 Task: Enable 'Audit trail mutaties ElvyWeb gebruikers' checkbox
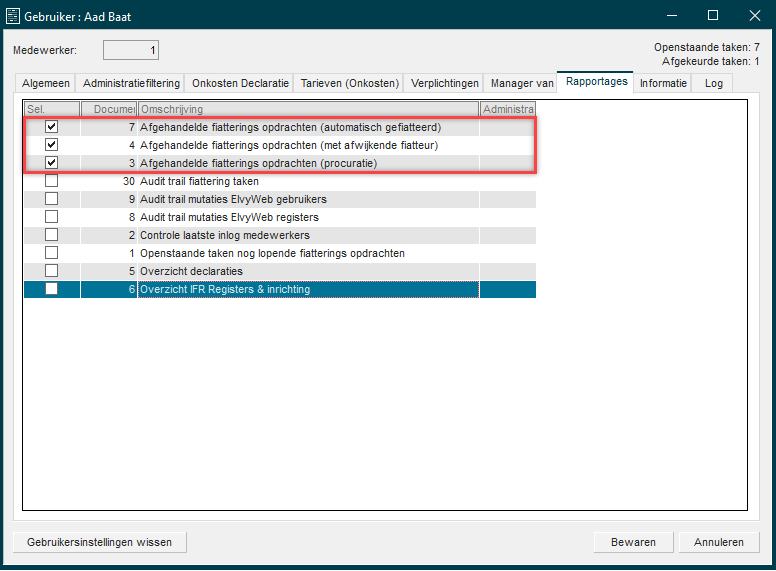[x=52, y=199]
